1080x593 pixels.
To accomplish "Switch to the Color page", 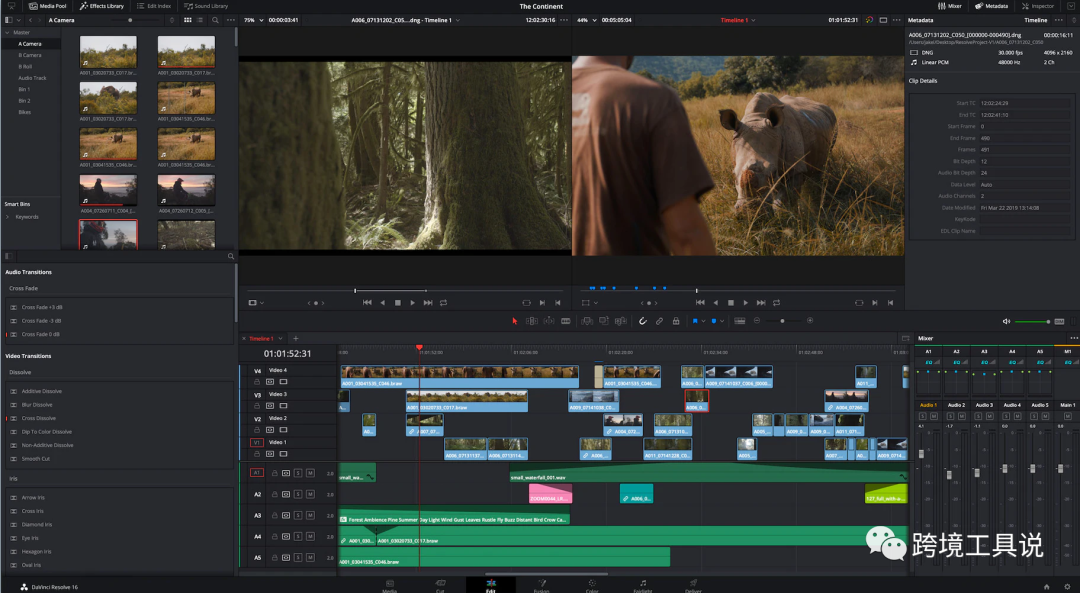I will 591,583.
